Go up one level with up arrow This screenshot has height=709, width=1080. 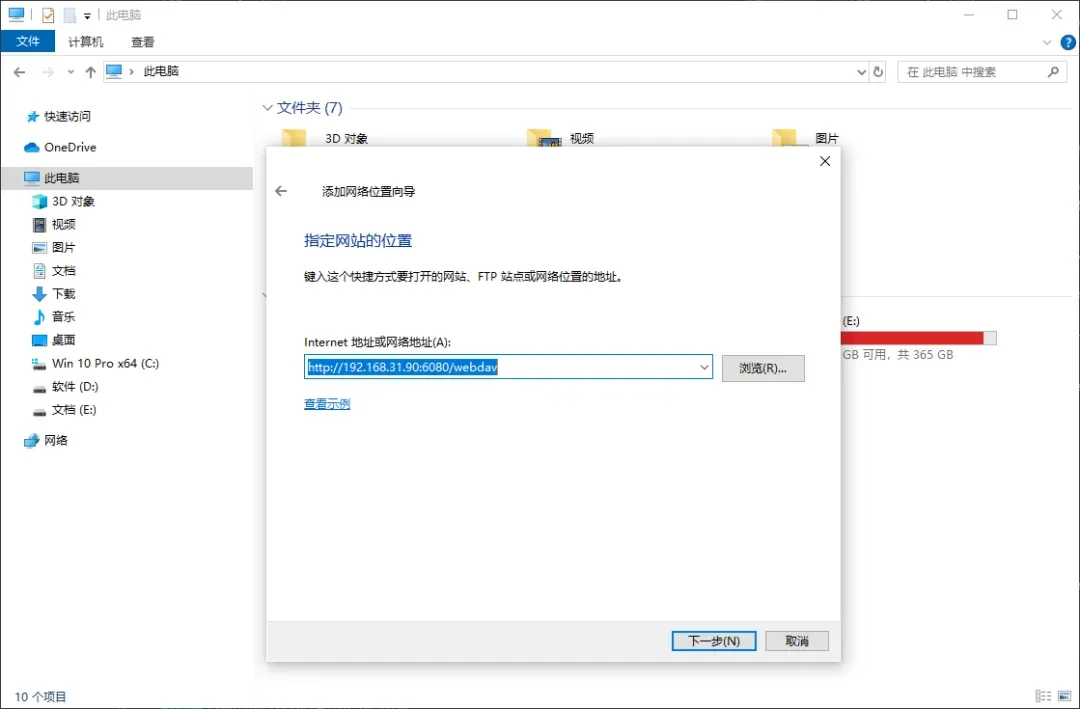[90, 72]
